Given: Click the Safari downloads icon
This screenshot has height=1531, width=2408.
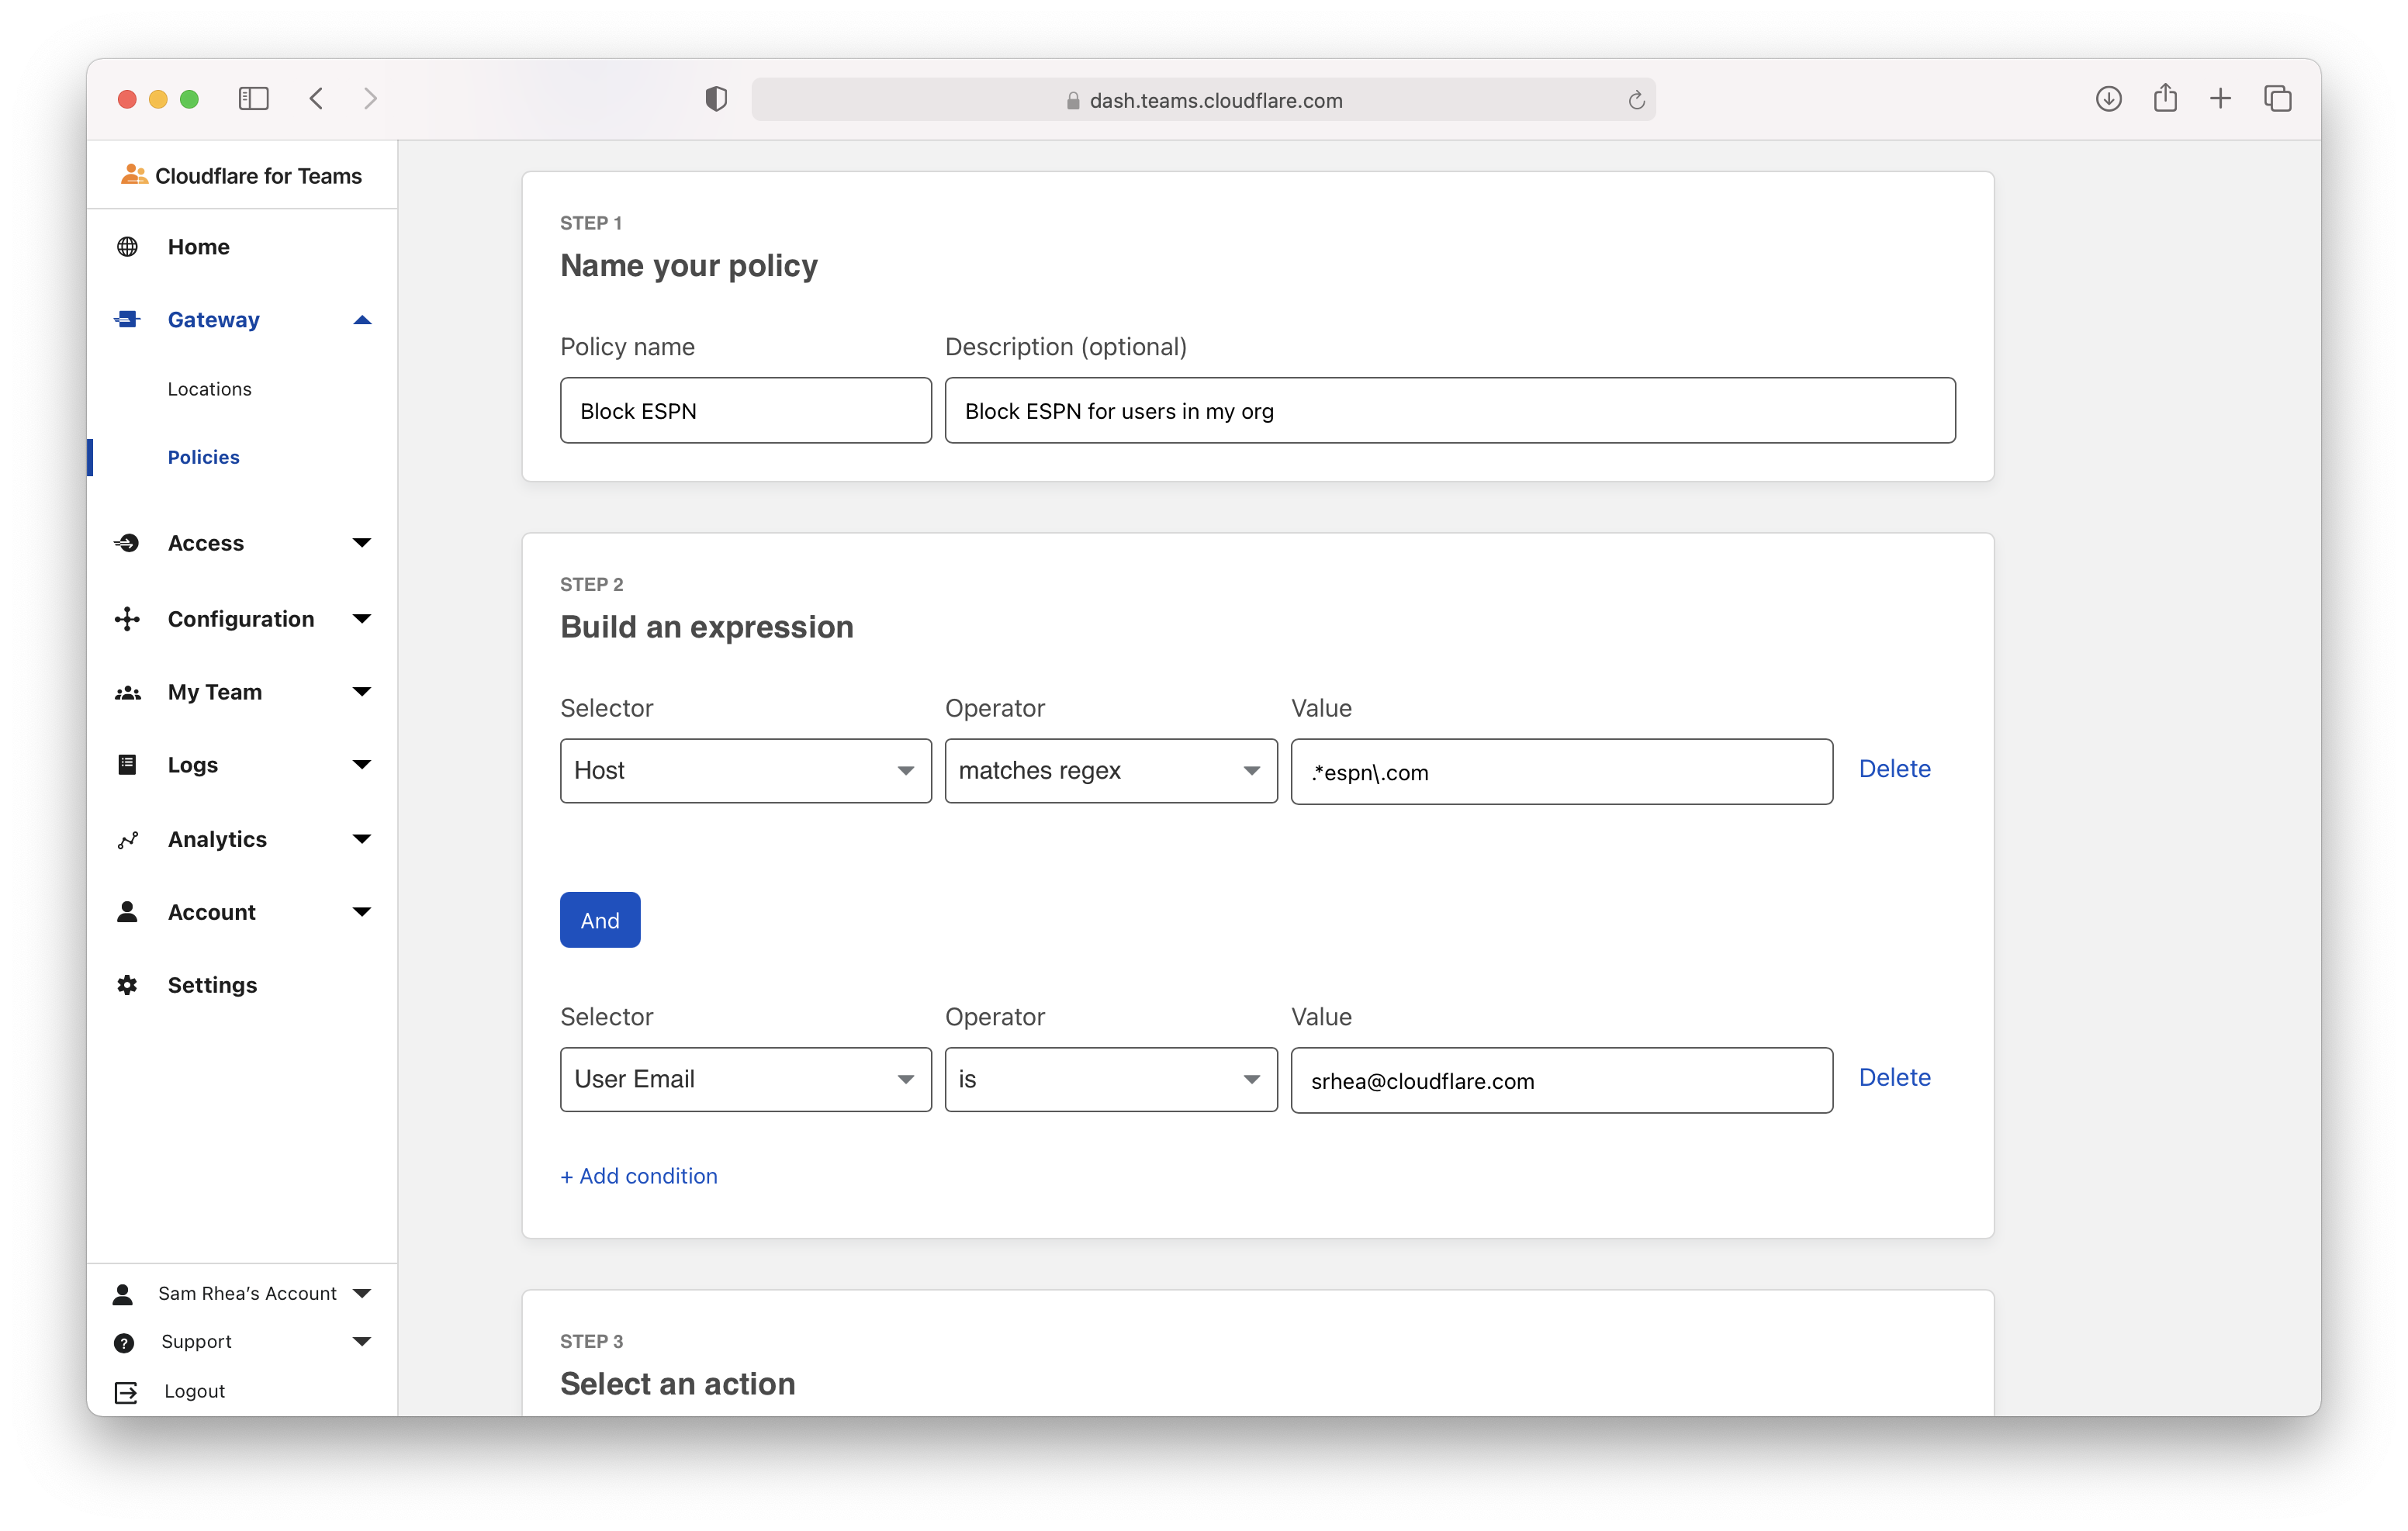Looking at the screenshot, I should [2108, 99].
